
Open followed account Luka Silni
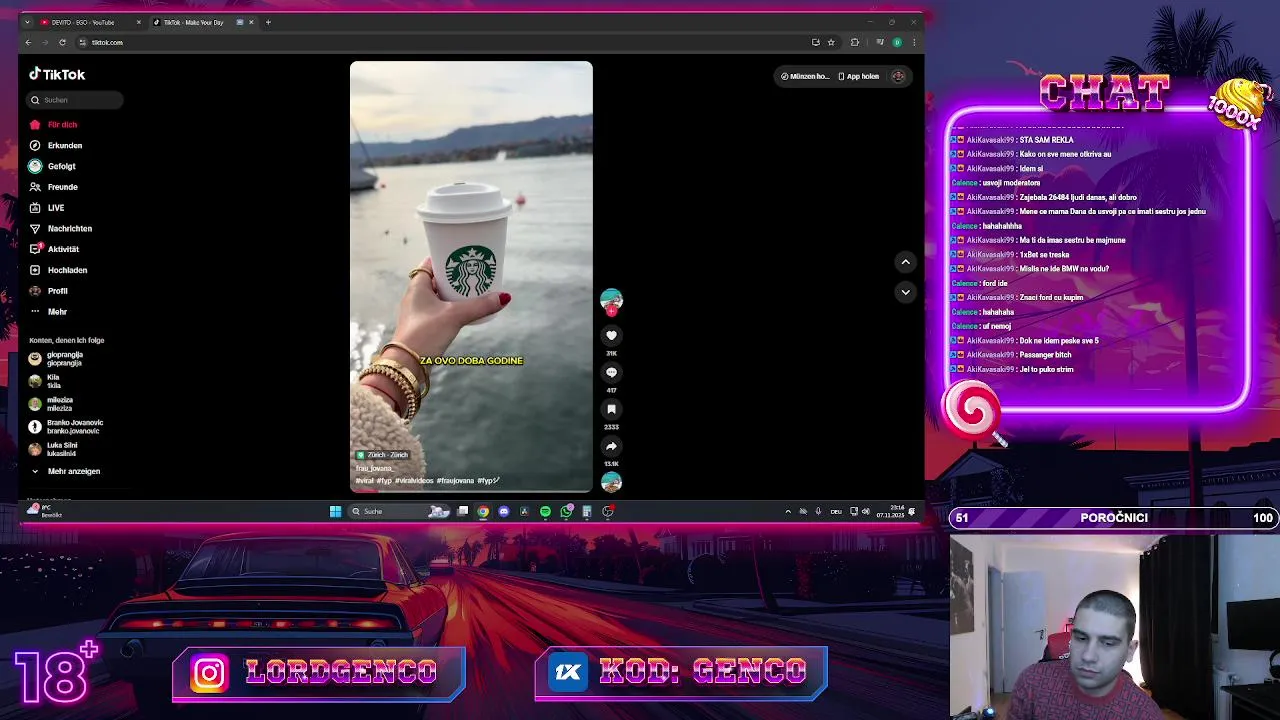pos(53,449)
